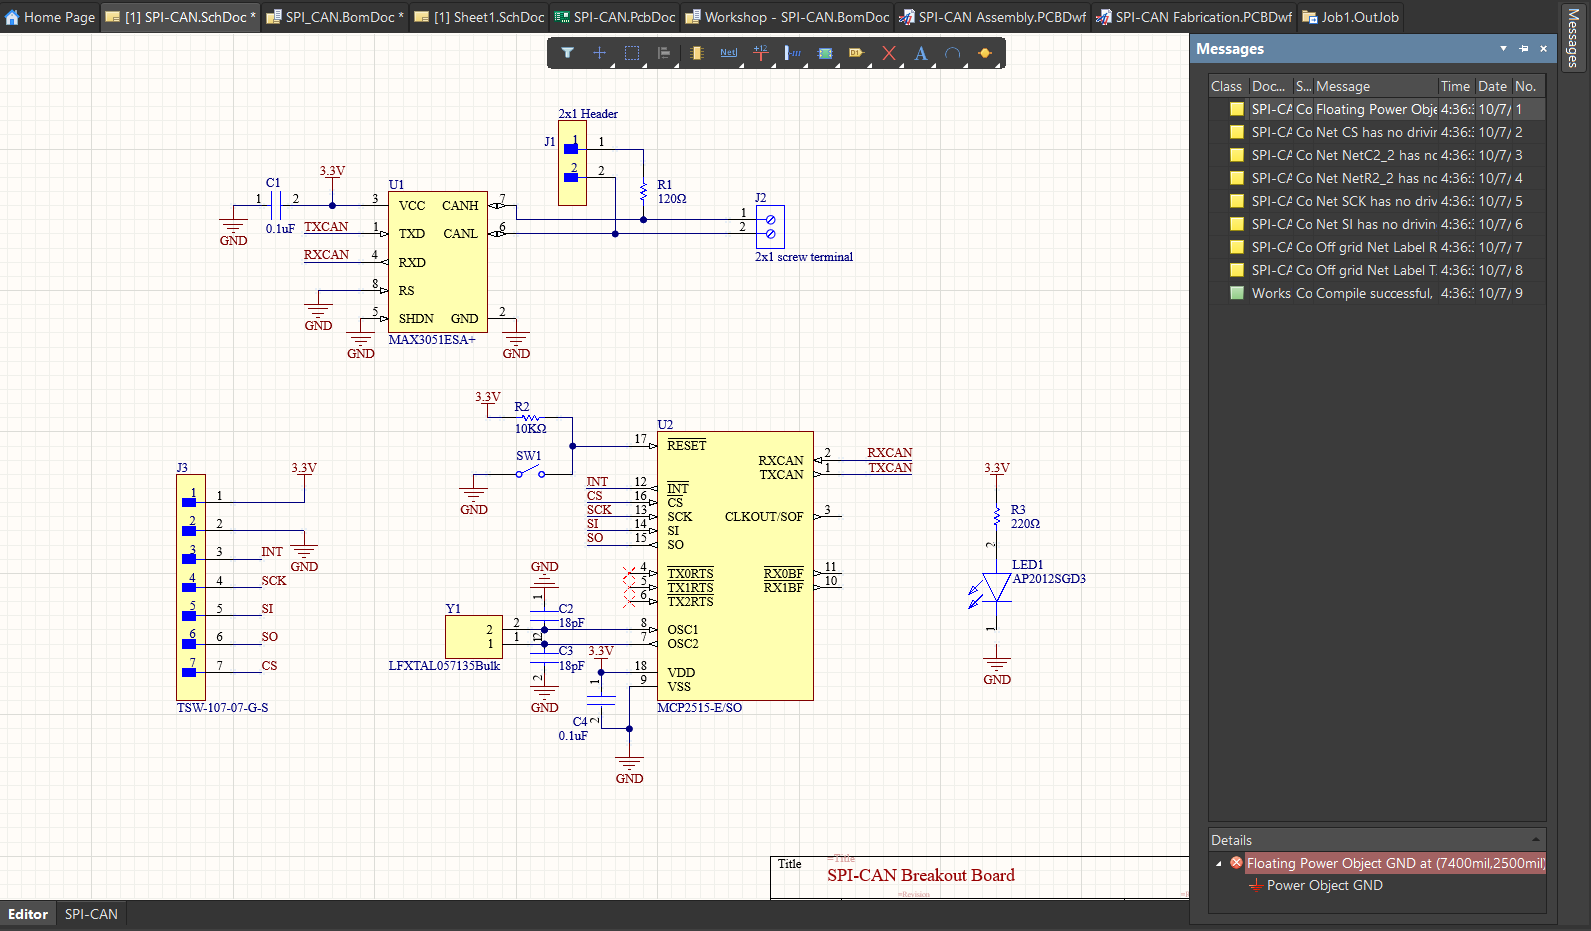Select the yellow directive marker tool
Screen dimensions: 1591x931
coord(985,53)
